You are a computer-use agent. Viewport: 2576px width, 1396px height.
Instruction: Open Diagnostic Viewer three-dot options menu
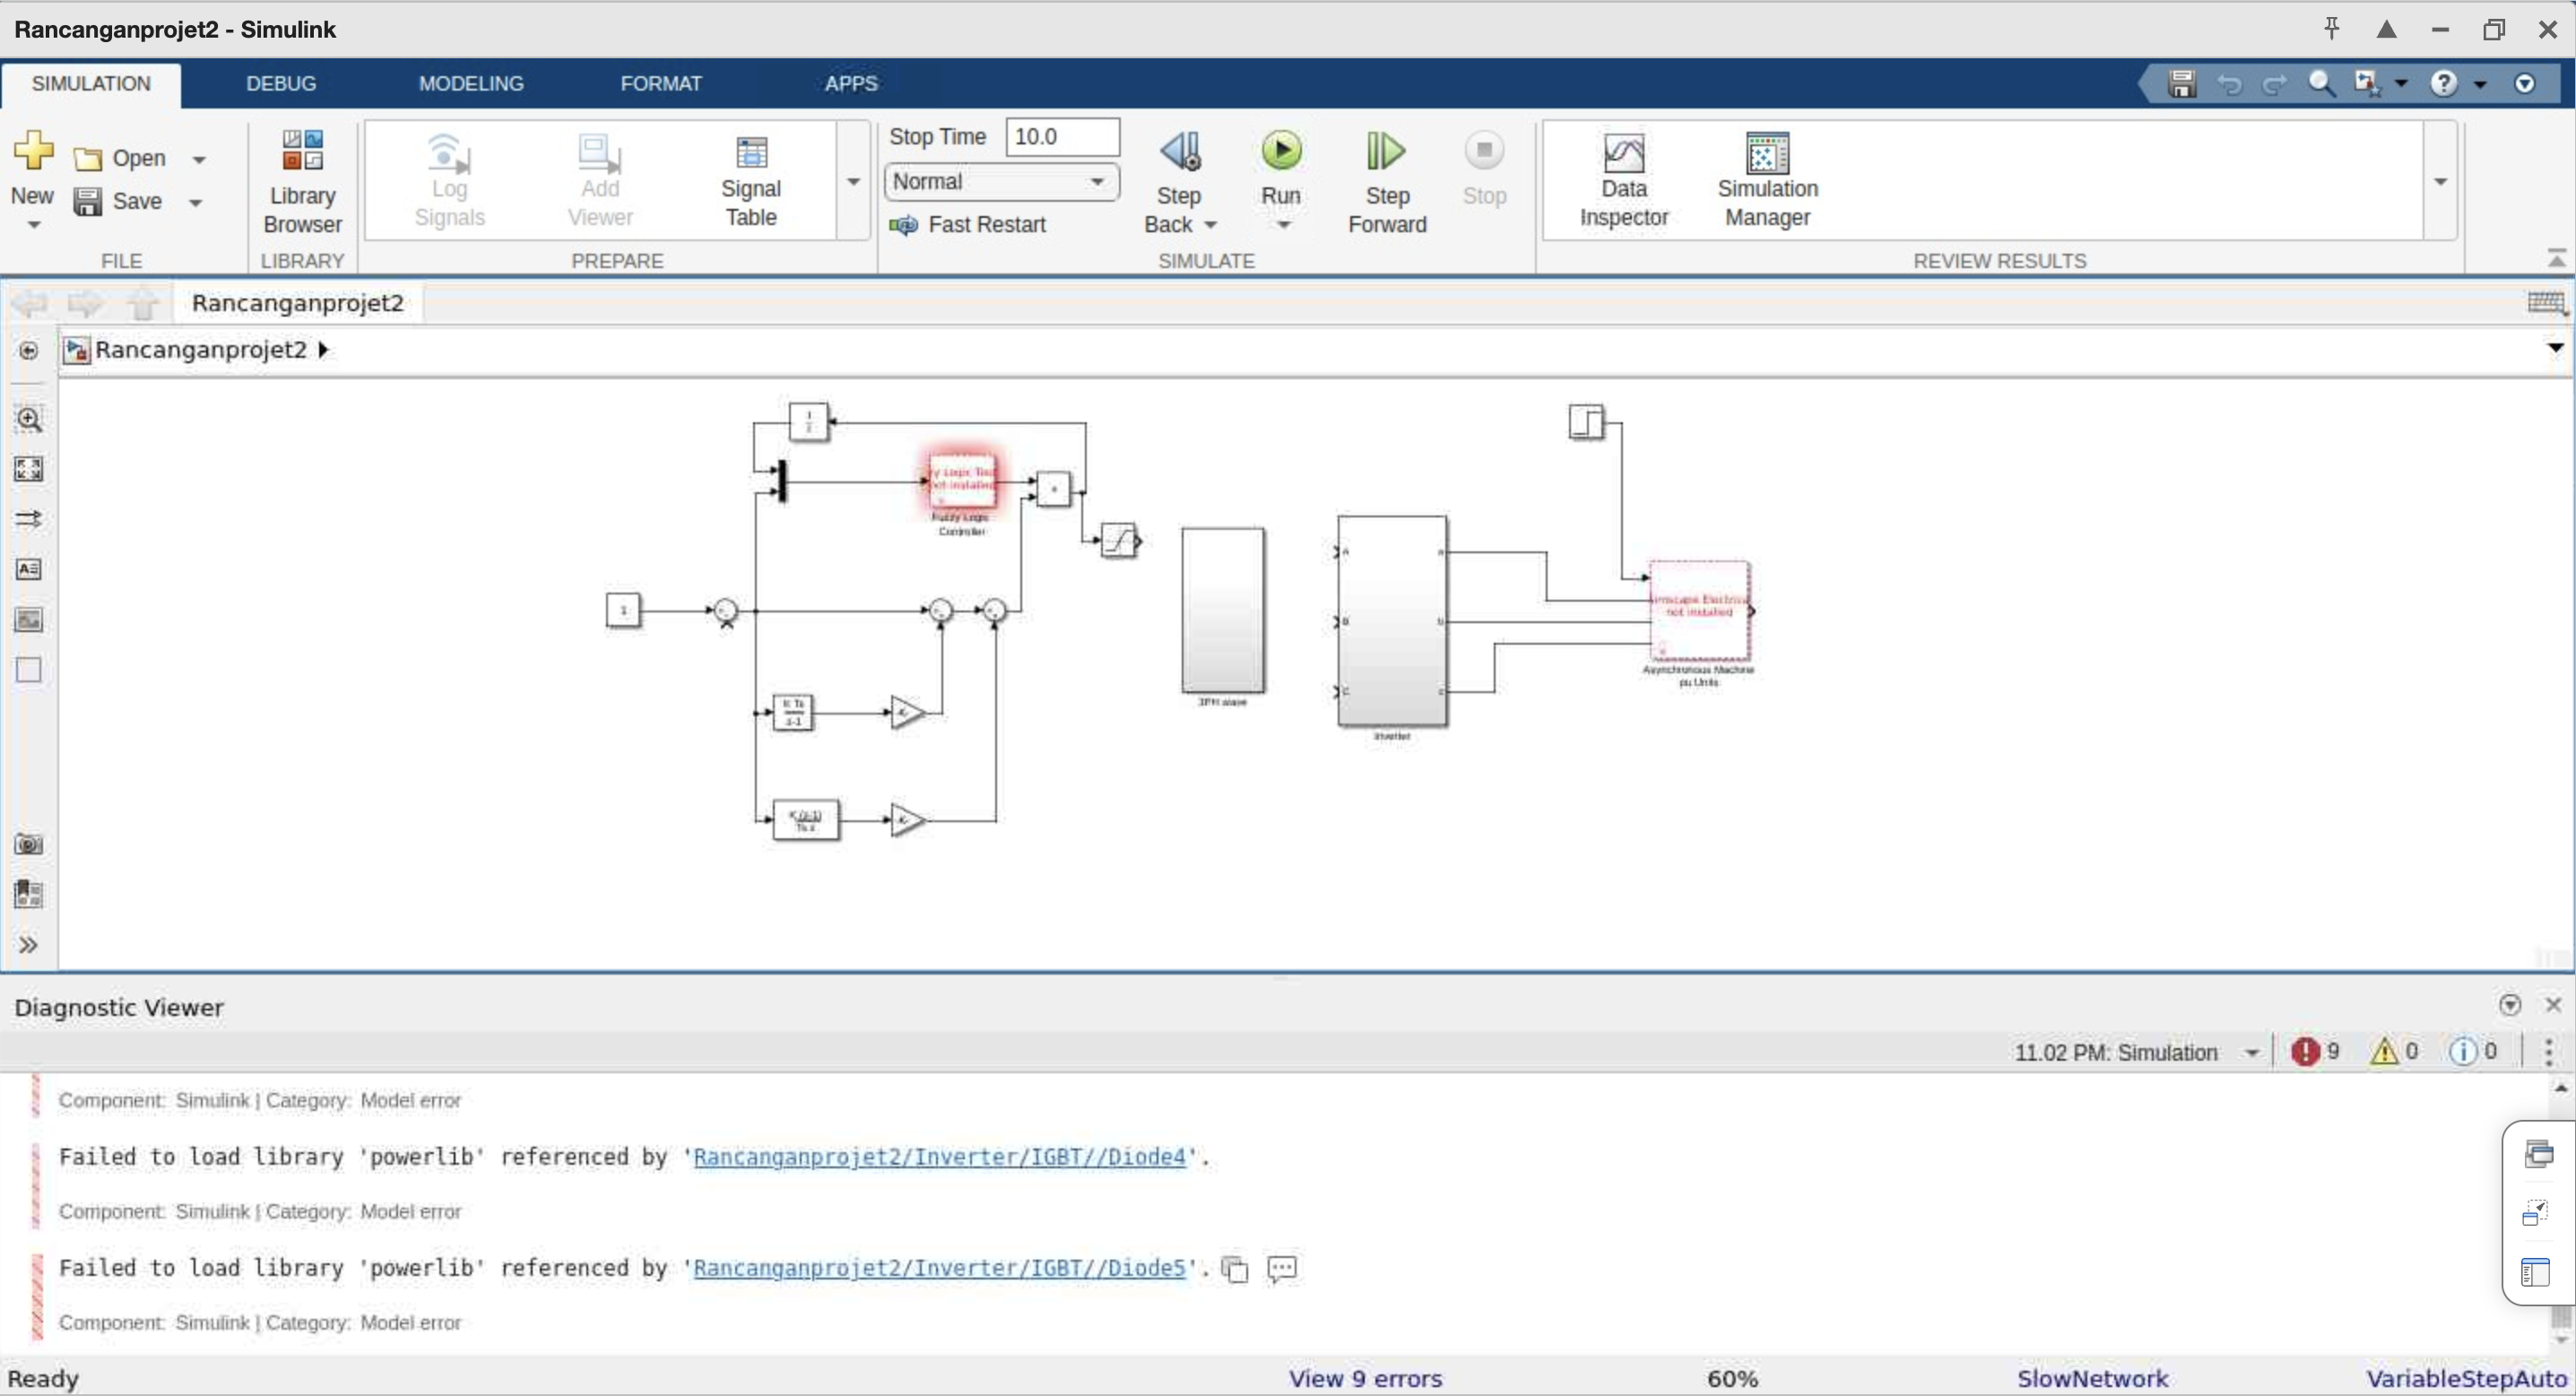pyautogui.click(x=2548, y=1052)
